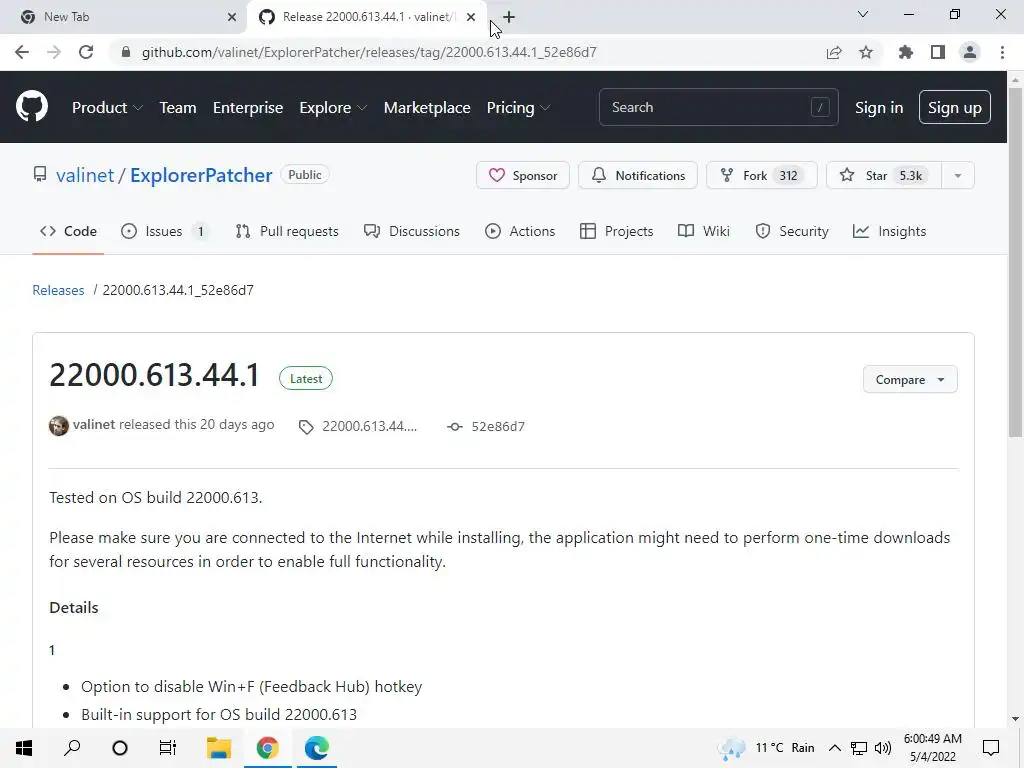
Task: Click the Sign up button
Action: click(954, 107)
